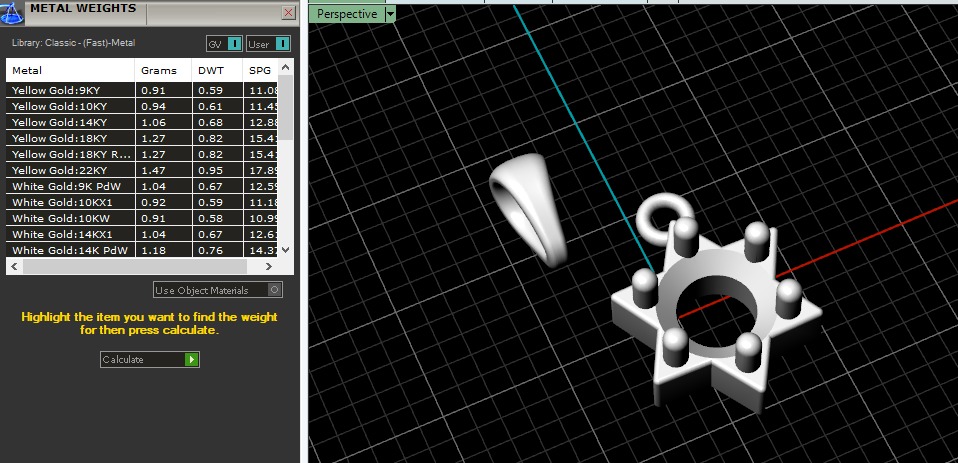
Task: Click the 1.06 grams value cell
Action: pyautogui.click(x=163, y=122)
